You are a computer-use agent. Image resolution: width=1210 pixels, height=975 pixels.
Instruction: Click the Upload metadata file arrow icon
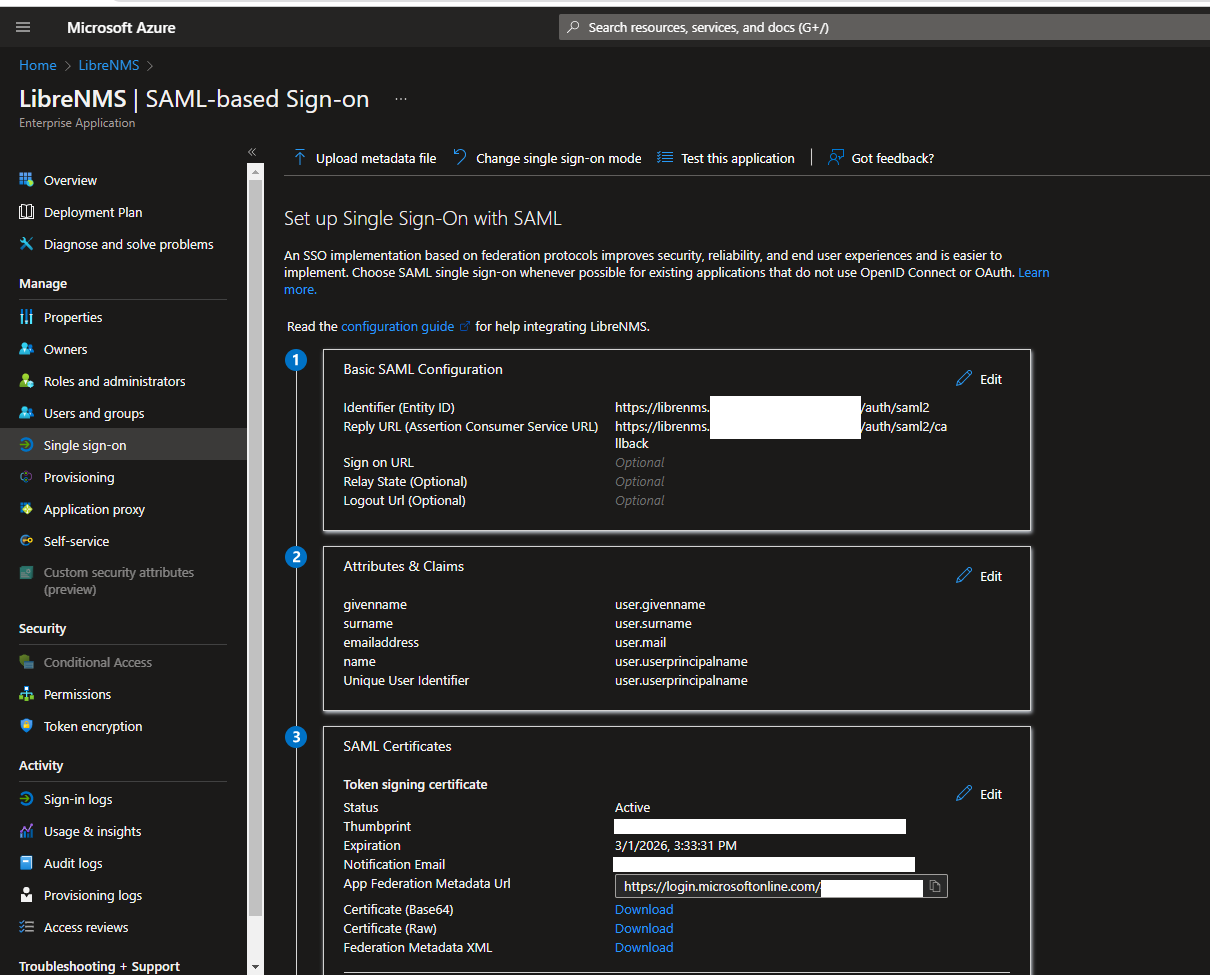pyautogui.click(x=300, y=158)
